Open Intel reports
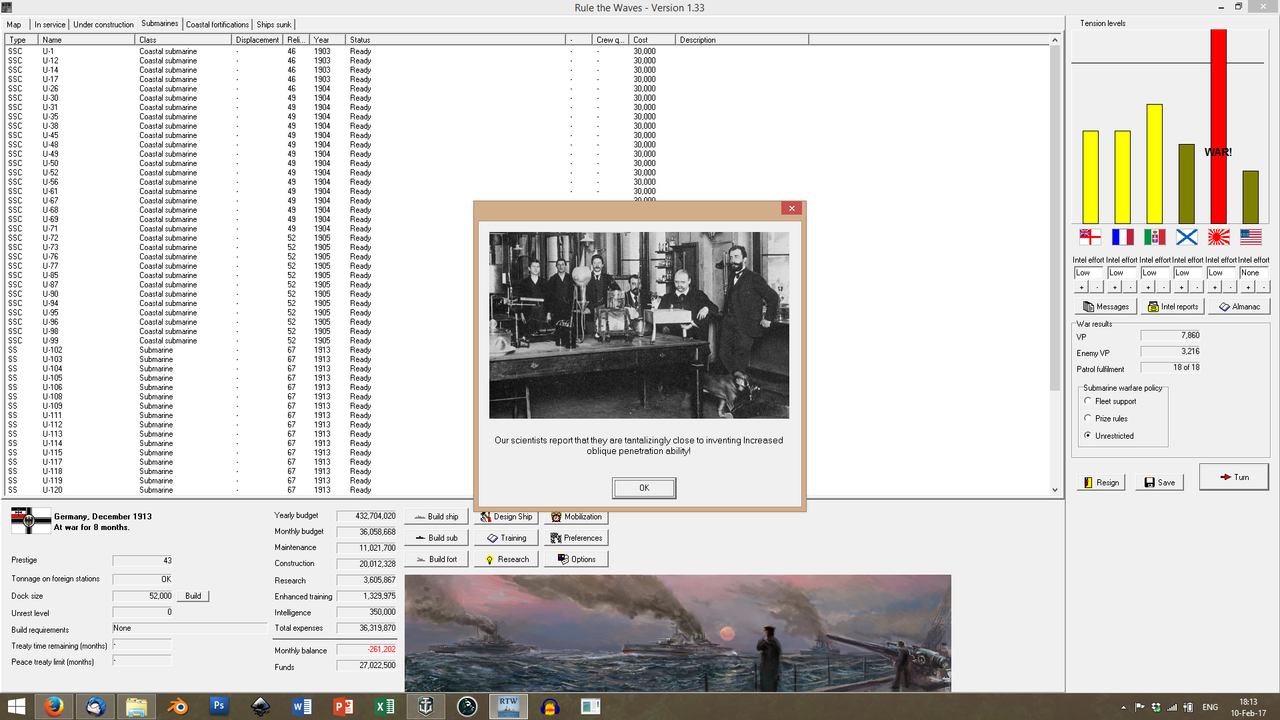 click(x=1172, y=307)
